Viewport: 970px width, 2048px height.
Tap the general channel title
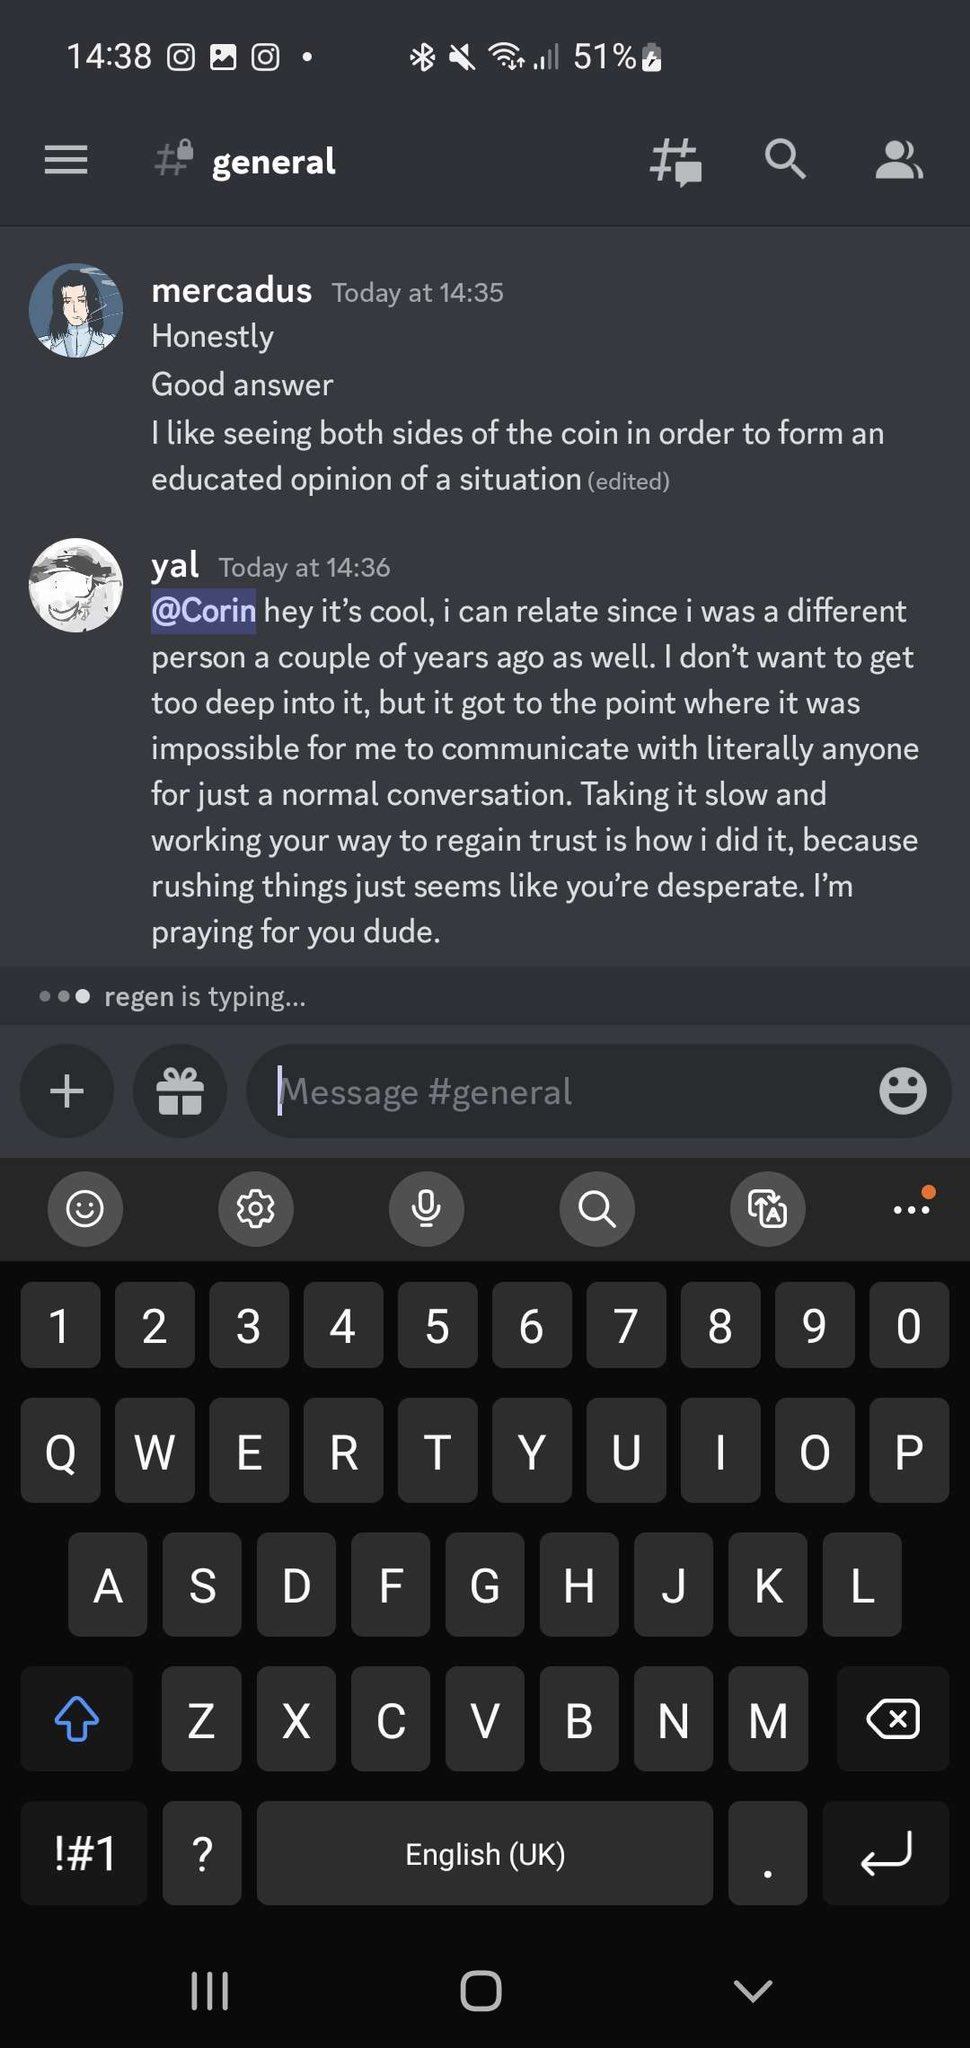273,161
